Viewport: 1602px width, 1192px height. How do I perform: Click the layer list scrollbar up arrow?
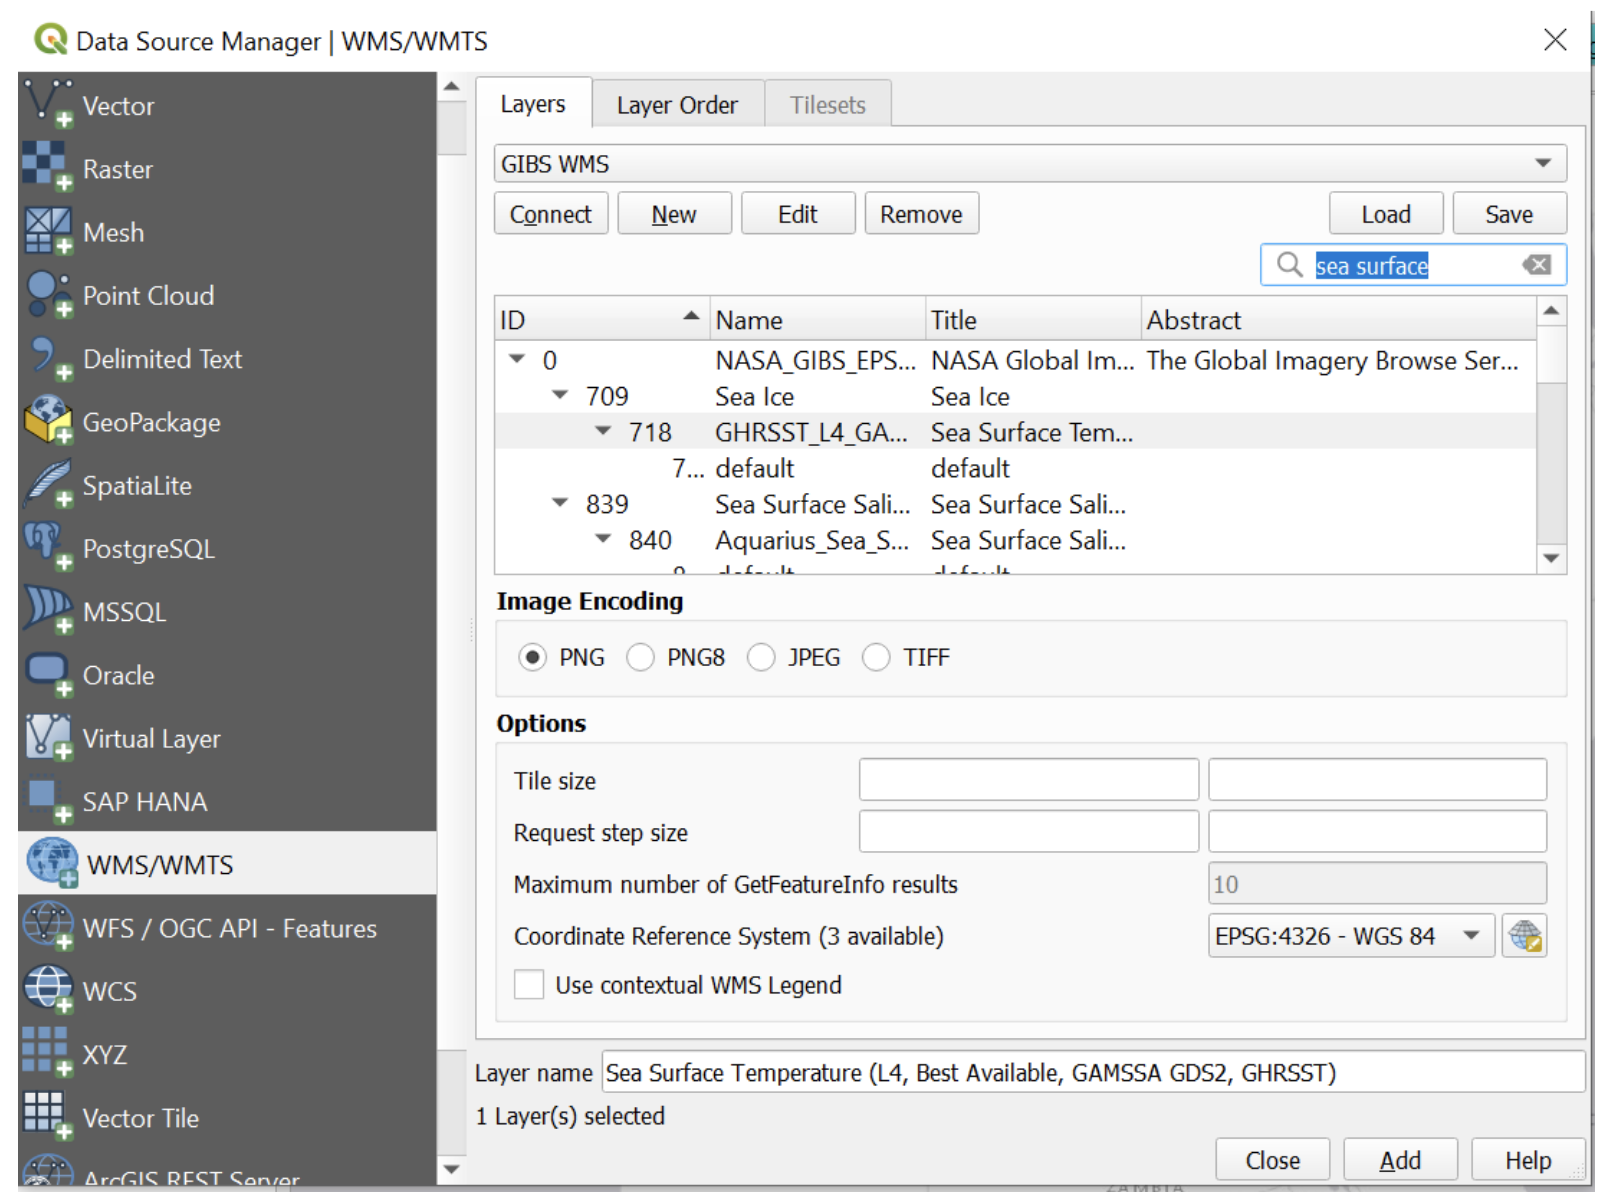[1551, 311]
